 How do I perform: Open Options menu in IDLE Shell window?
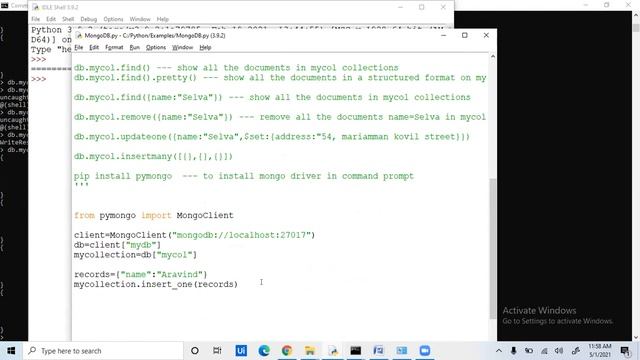click(113, 19)
